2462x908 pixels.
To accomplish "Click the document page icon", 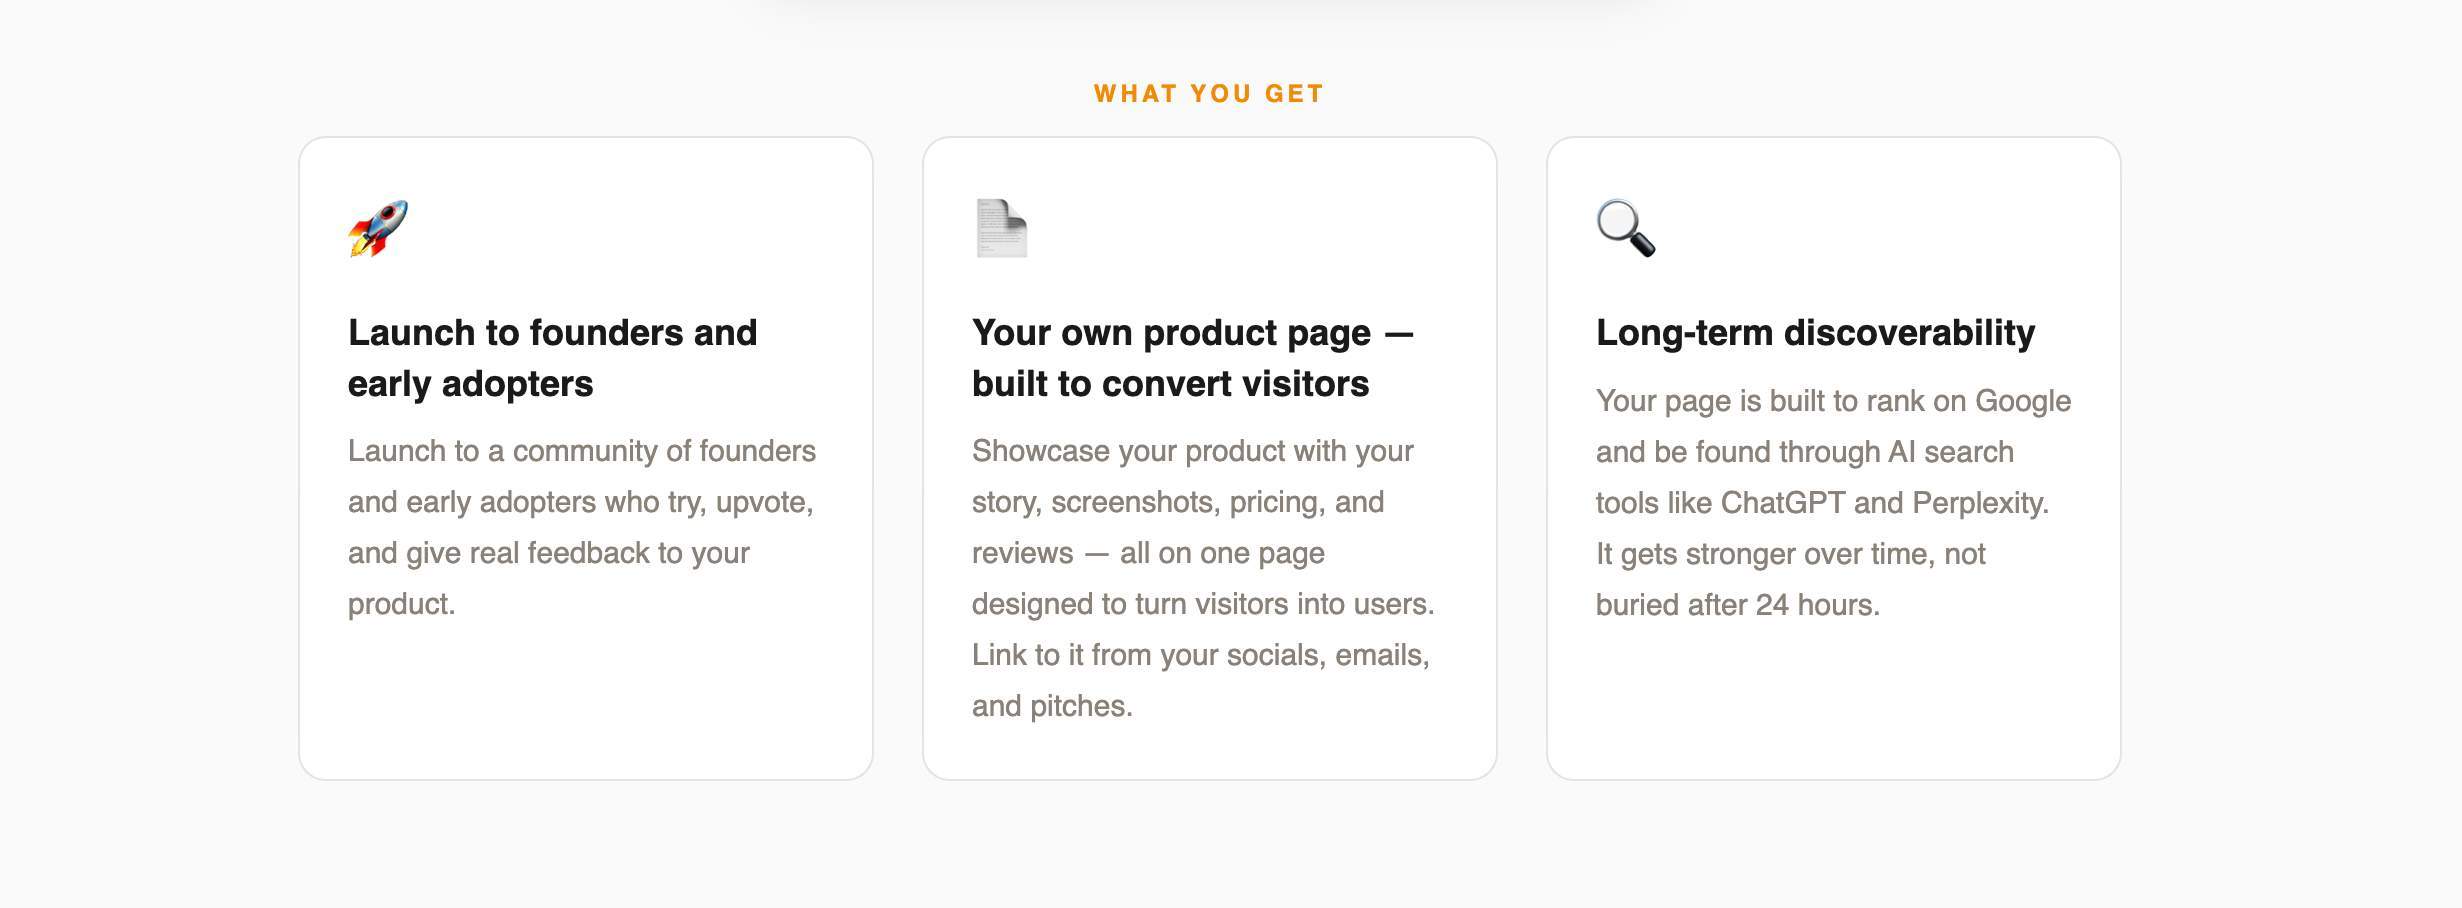I will click(x=1001, y=228).
